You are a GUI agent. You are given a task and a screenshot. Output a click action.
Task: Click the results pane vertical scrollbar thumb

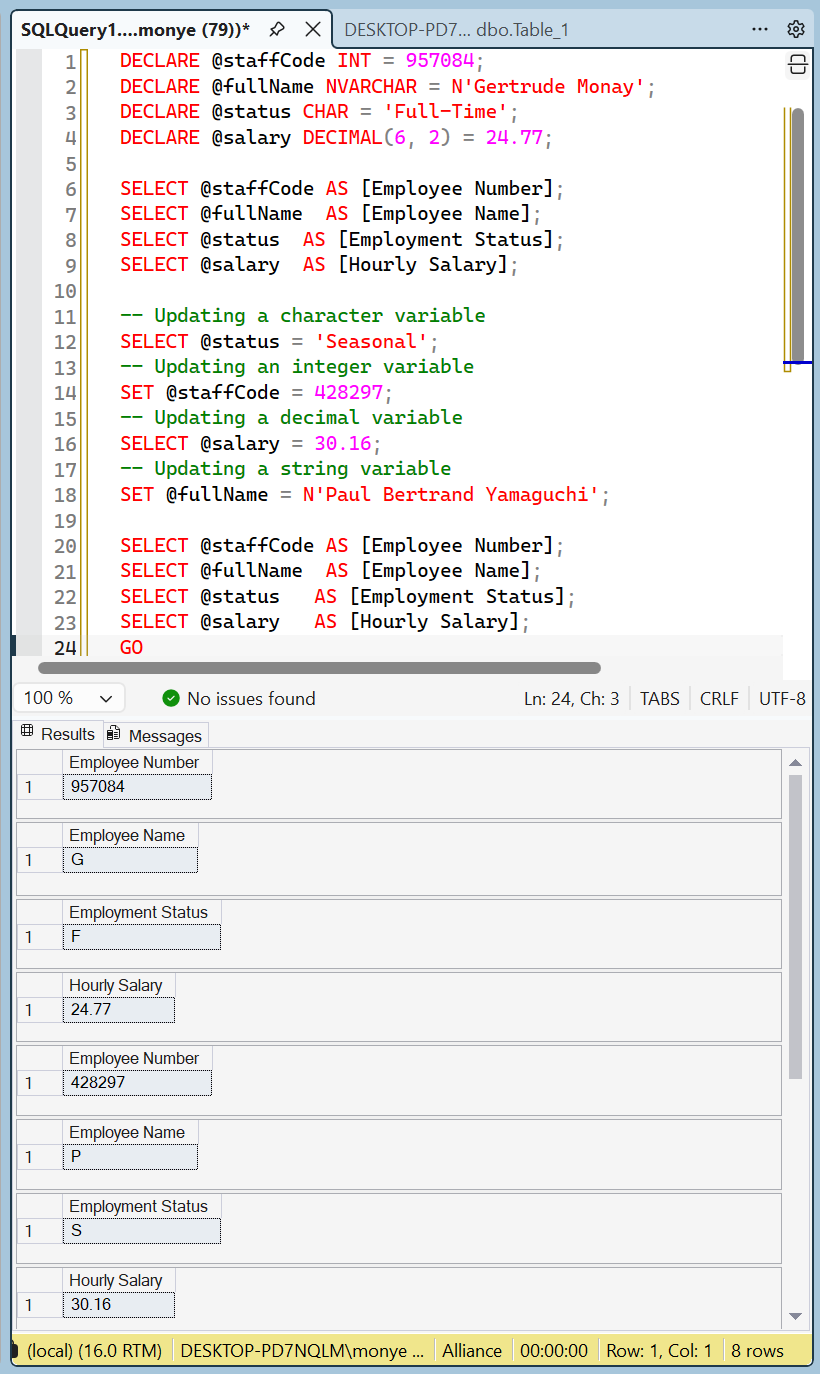(x=795, y=926)
